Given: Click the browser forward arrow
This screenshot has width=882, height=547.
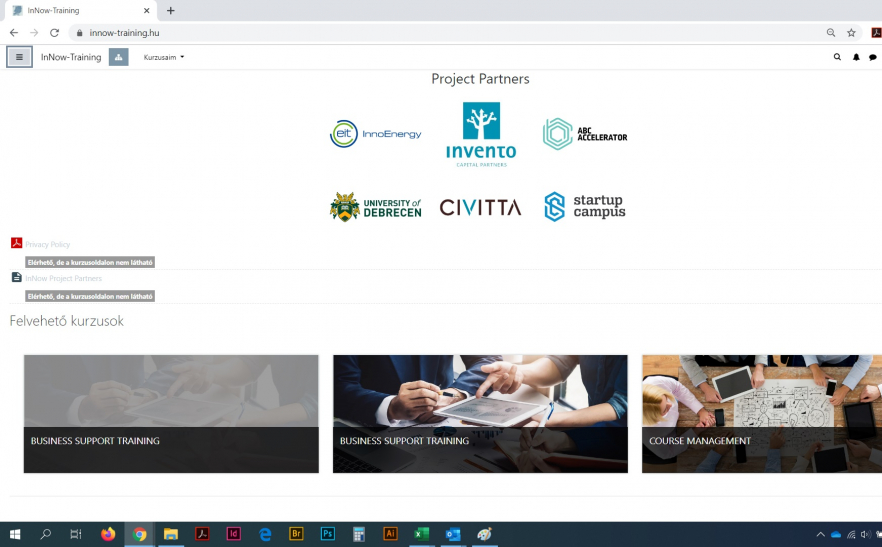Looking at the screenshot, I should [x=34, y=33].
